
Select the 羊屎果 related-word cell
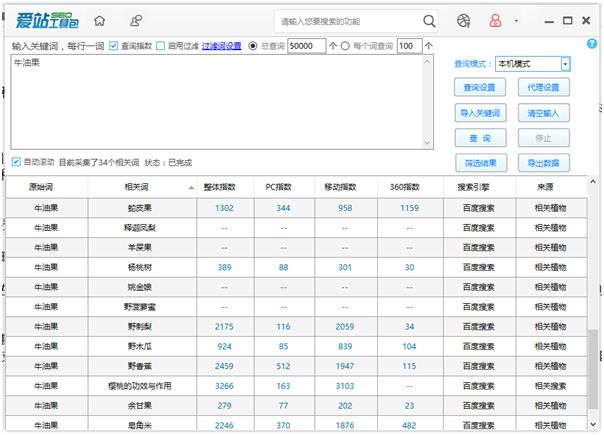tap(142, 248)
